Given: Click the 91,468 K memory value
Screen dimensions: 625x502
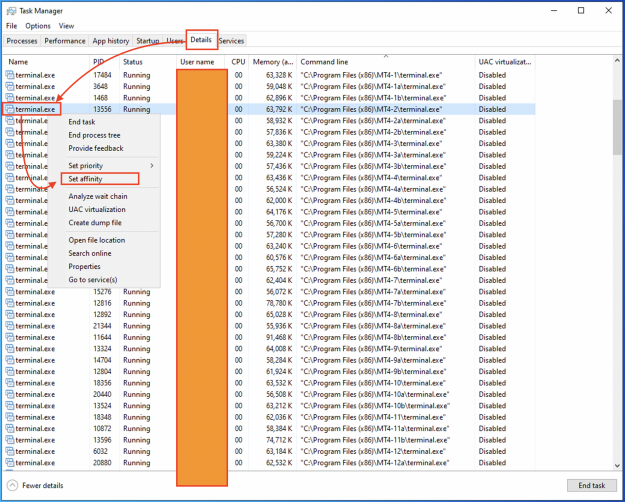Looking at the screenshot, I should 279,337.
